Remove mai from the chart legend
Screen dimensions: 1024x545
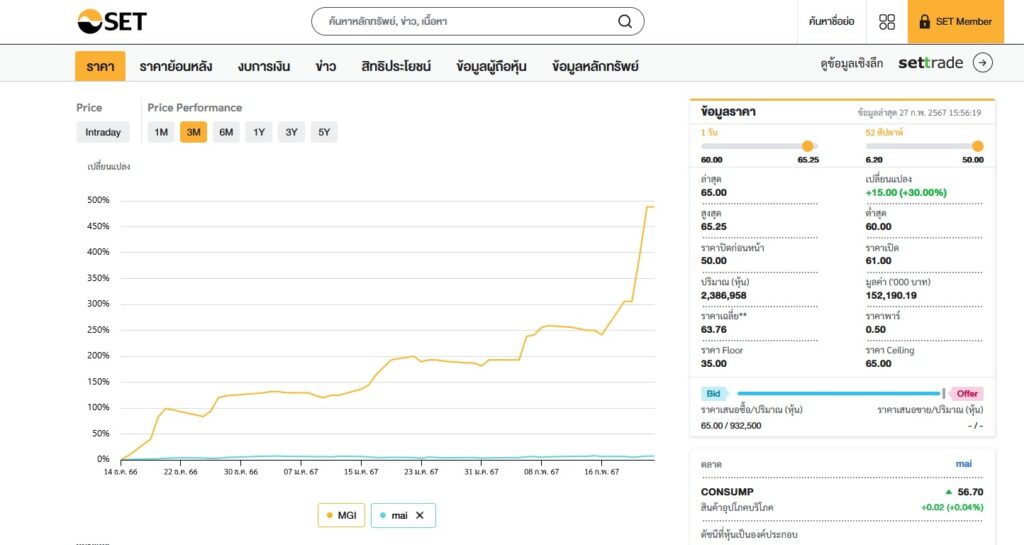point(420,515)
